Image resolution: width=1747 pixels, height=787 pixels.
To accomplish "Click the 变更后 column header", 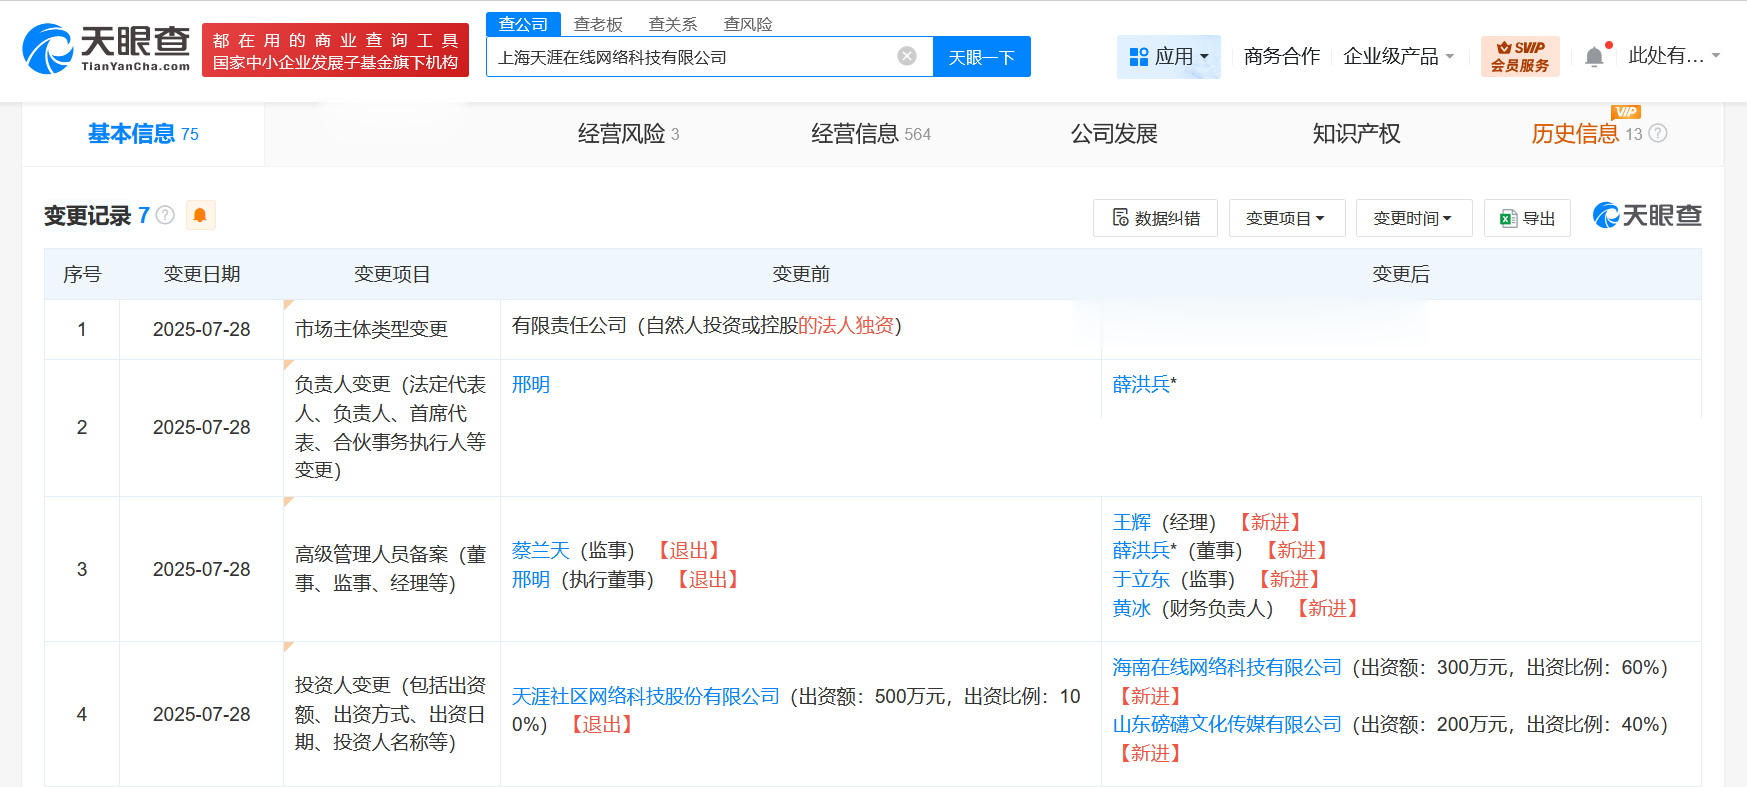I will 1401,274.
